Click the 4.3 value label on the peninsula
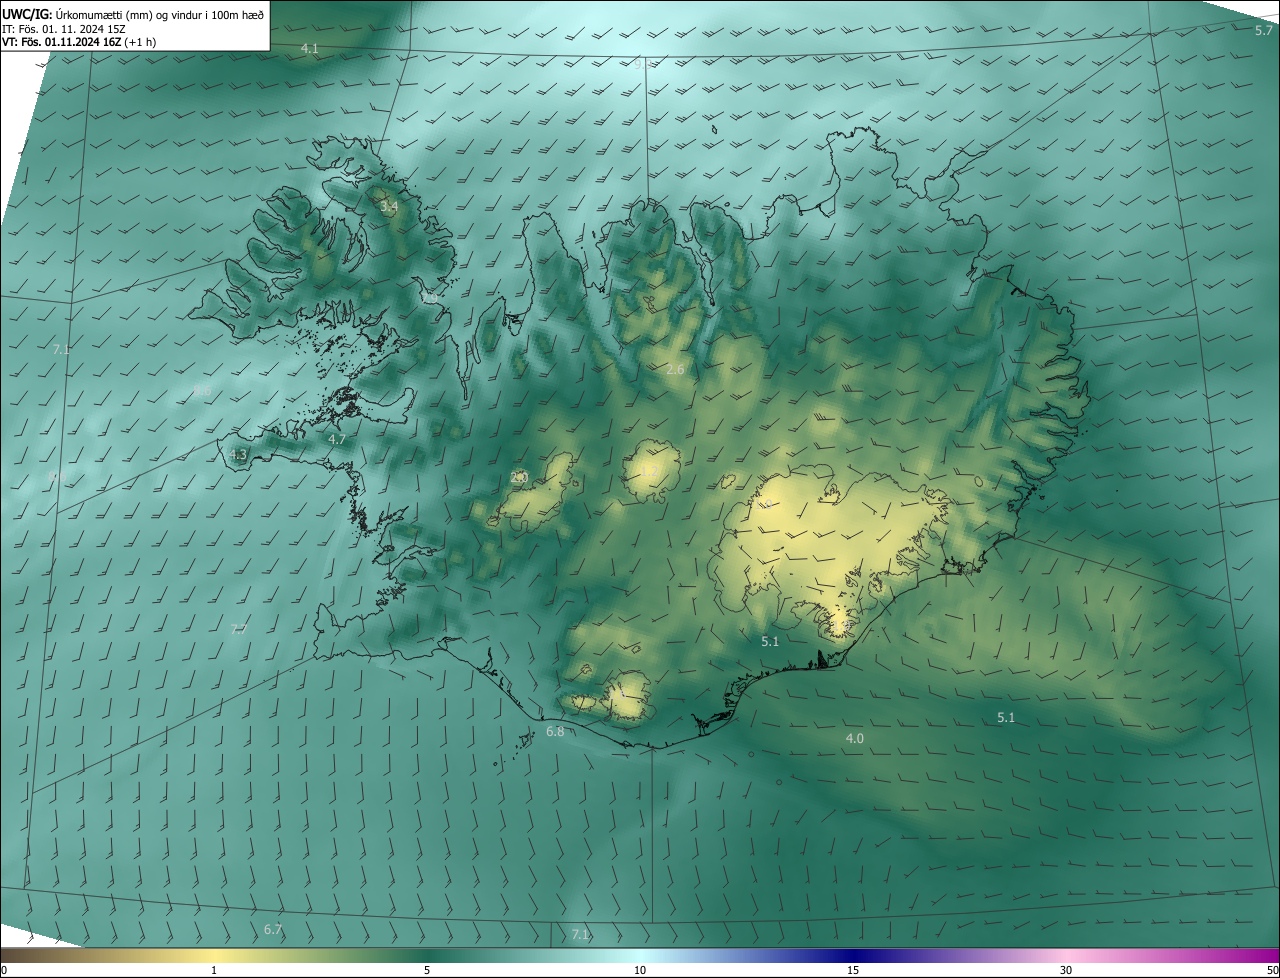Viewport: 1280px width, 978px height. click(x=238, y=454)
